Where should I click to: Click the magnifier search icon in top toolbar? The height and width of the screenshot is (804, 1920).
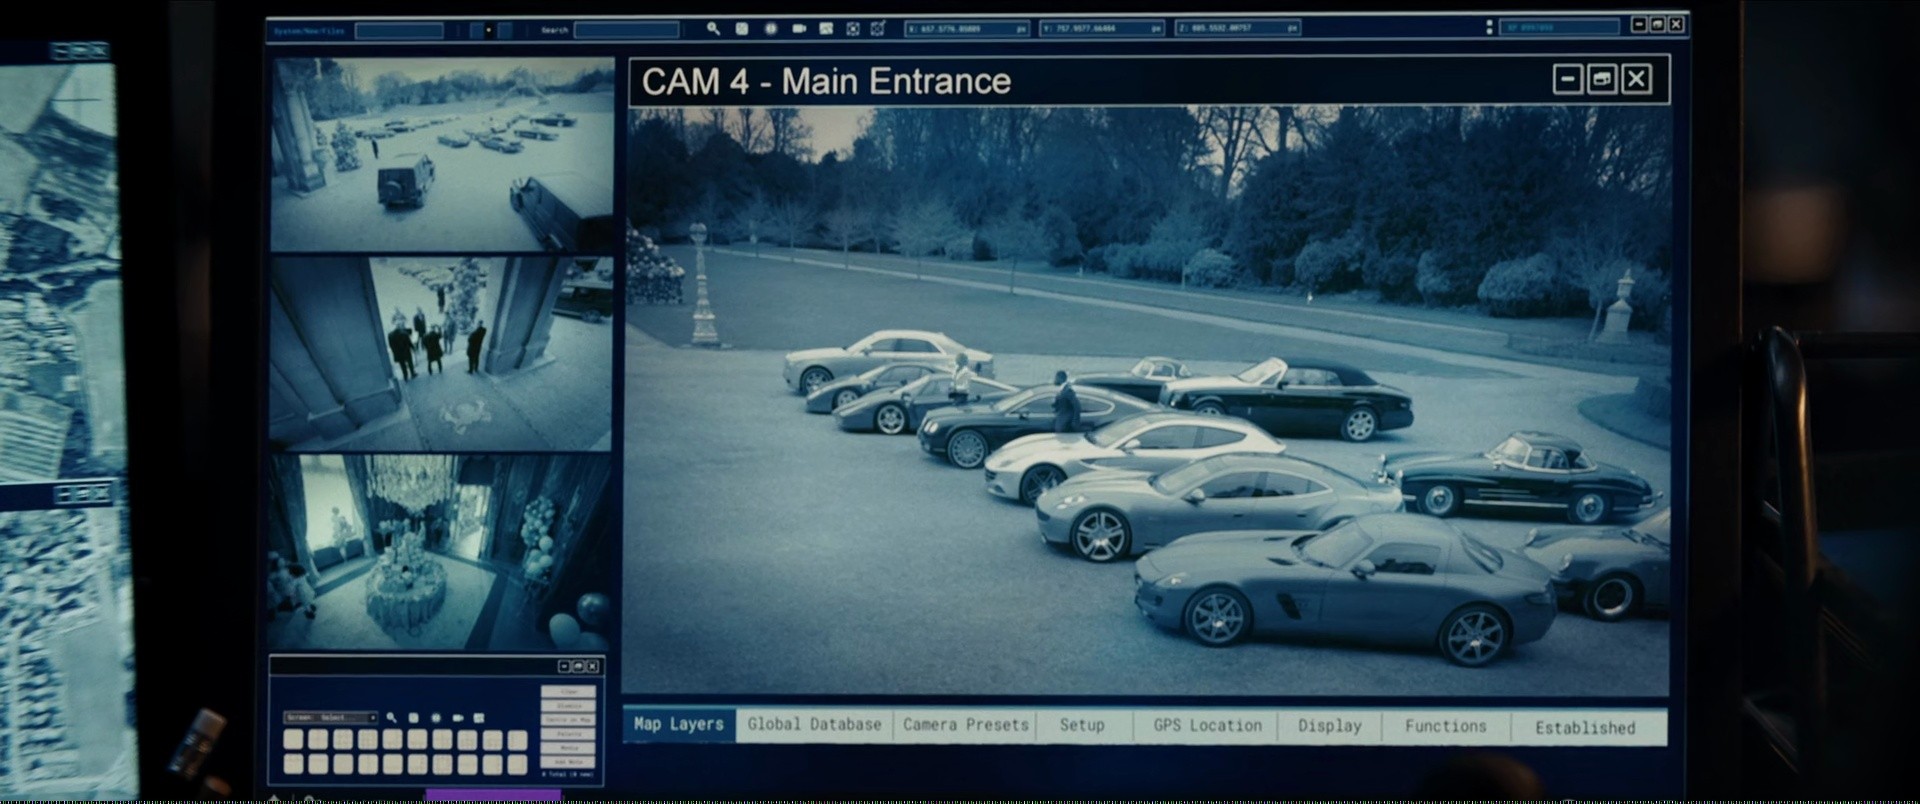pyautogui.click(x=713, y=29)
